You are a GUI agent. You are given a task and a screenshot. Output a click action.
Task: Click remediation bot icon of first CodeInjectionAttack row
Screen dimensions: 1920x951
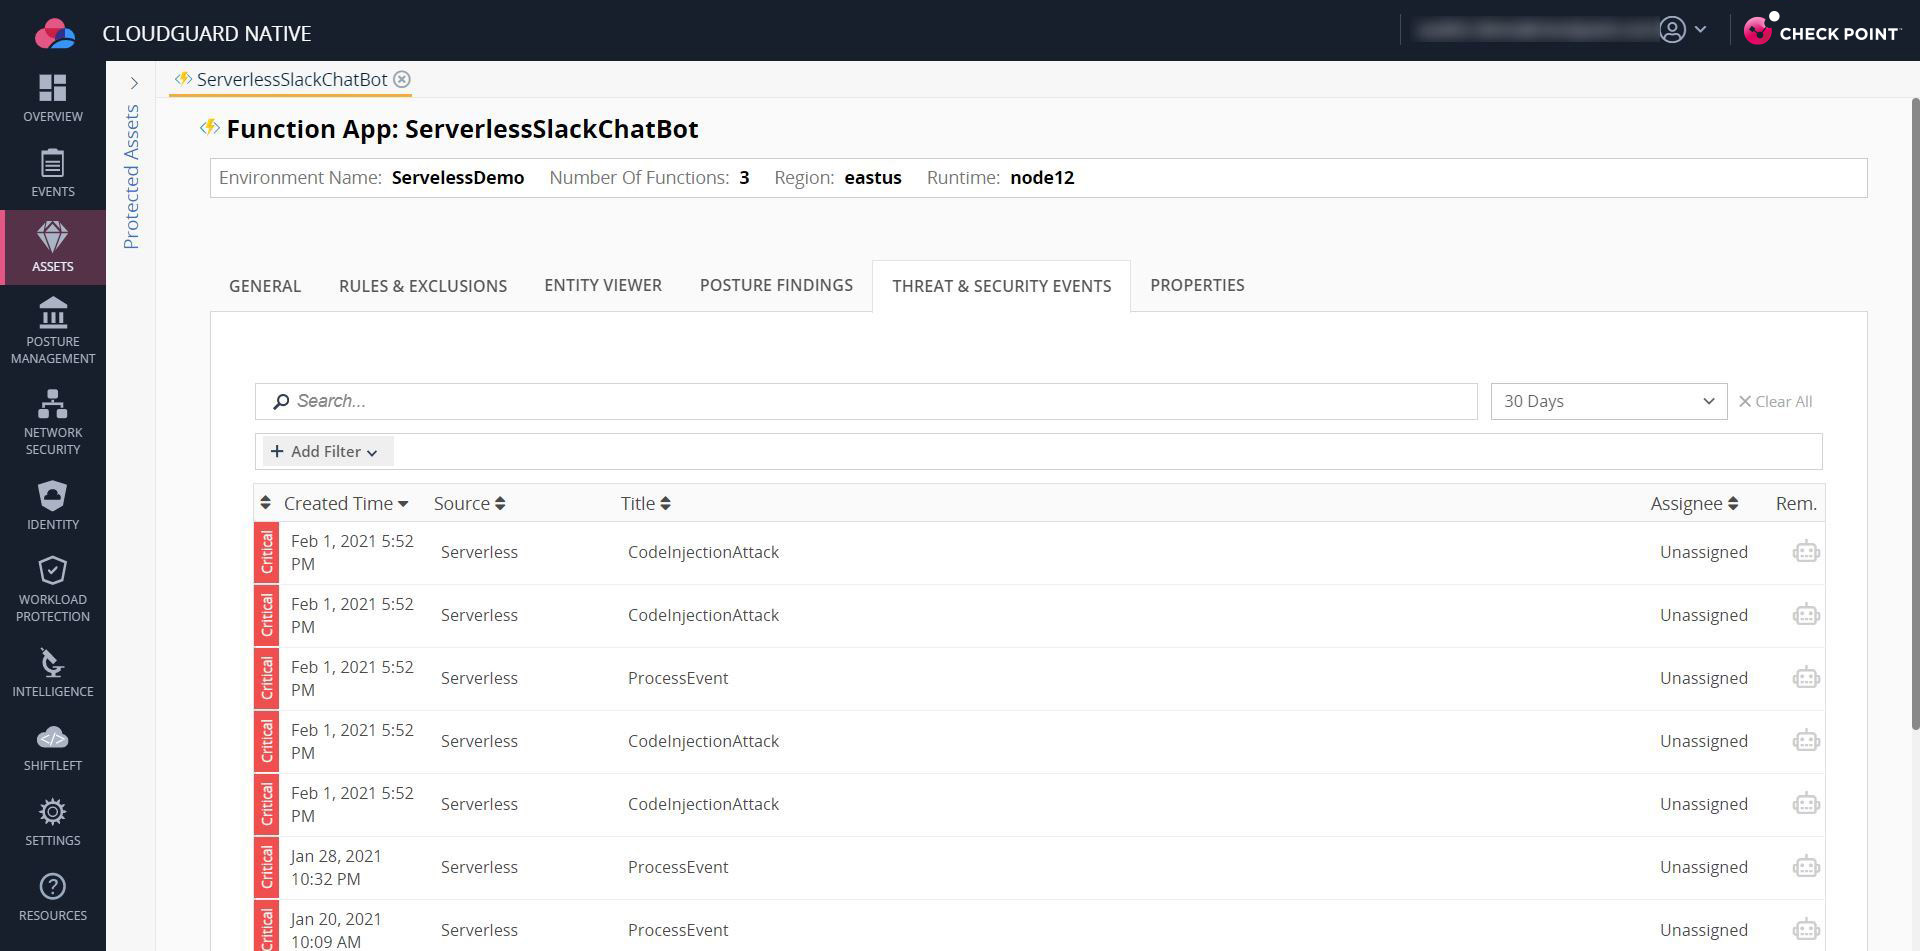(1806, 551)
